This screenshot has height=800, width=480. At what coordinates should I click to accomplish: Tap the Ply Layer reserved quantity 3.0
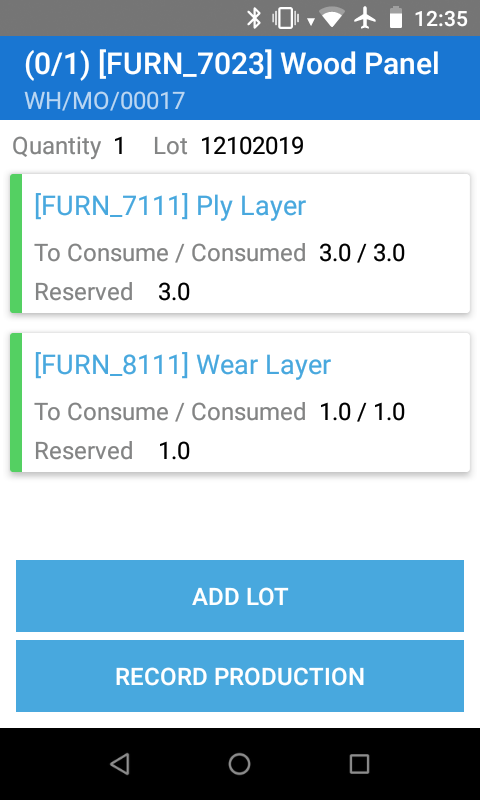pos(174,292)
